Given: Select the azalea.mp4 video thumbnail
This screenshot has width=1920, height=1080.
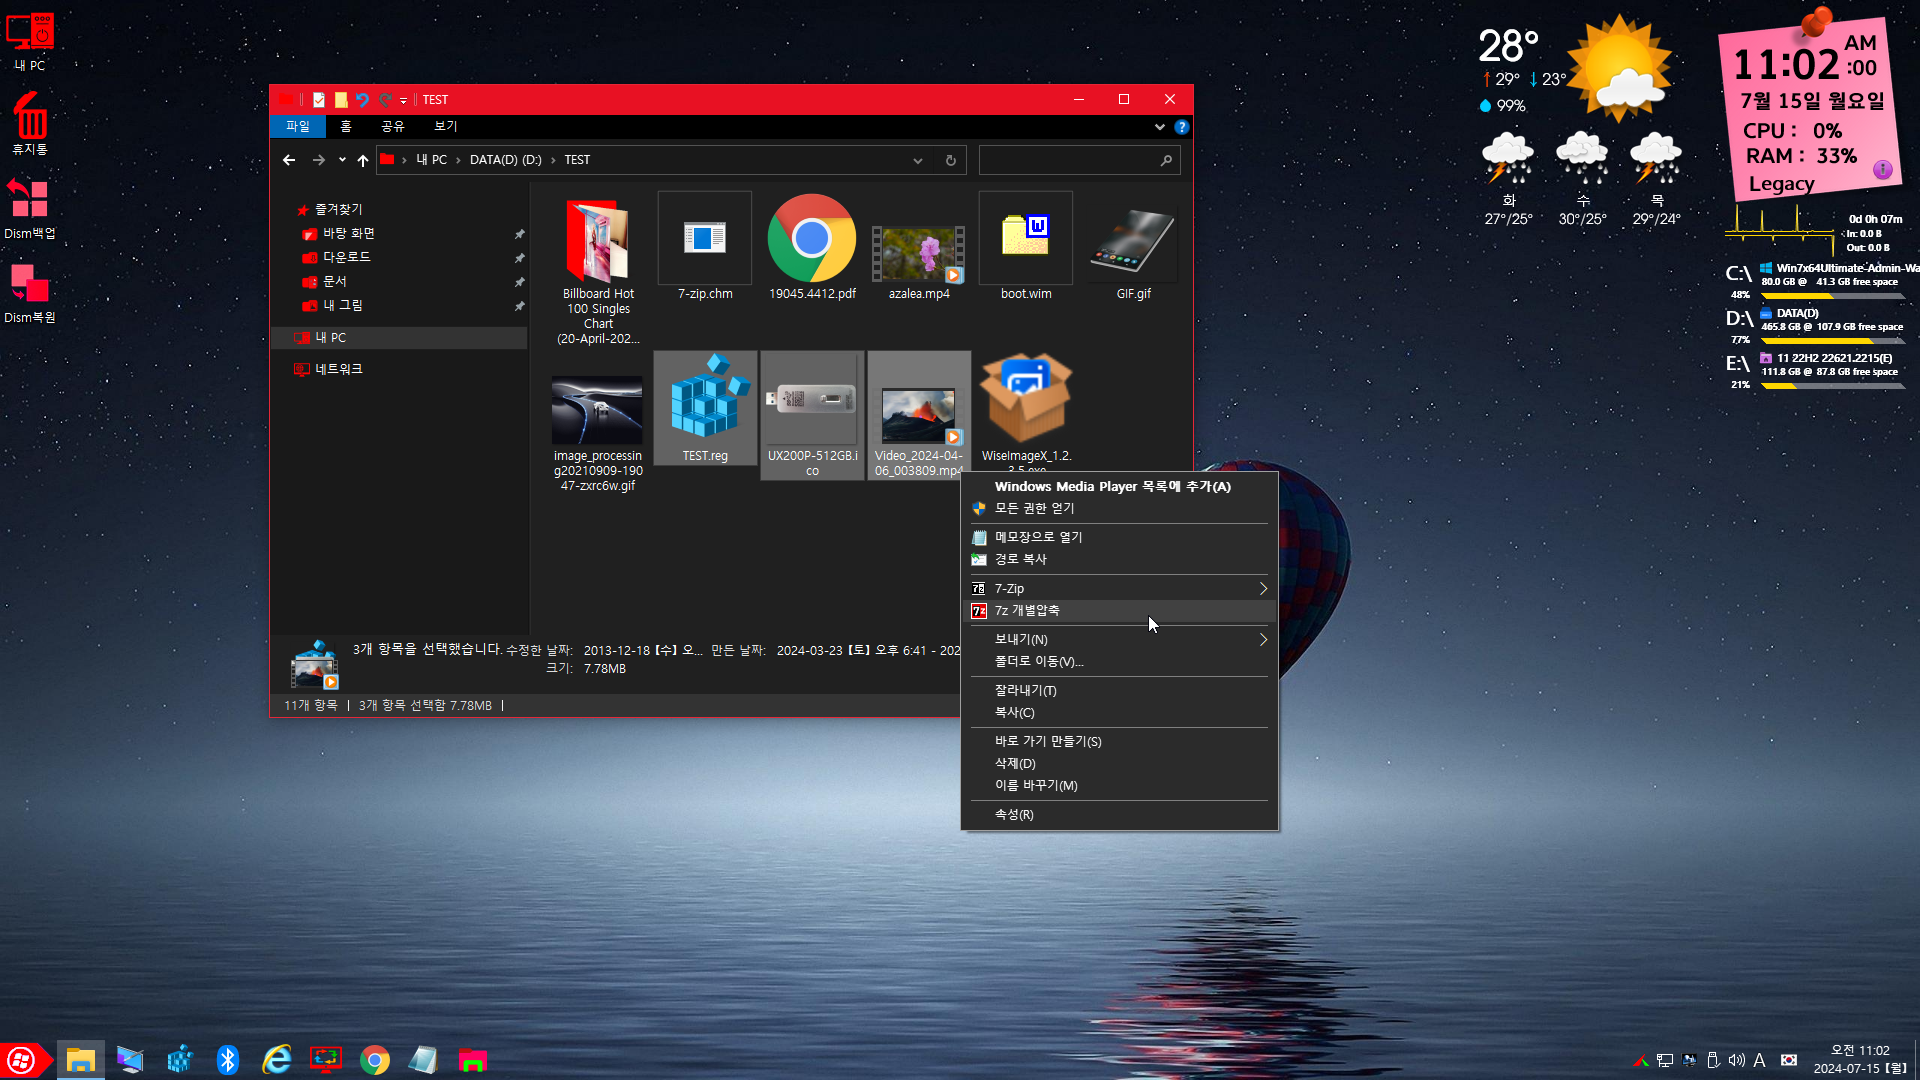Looking at the screenshot, I should click(918, 254).
